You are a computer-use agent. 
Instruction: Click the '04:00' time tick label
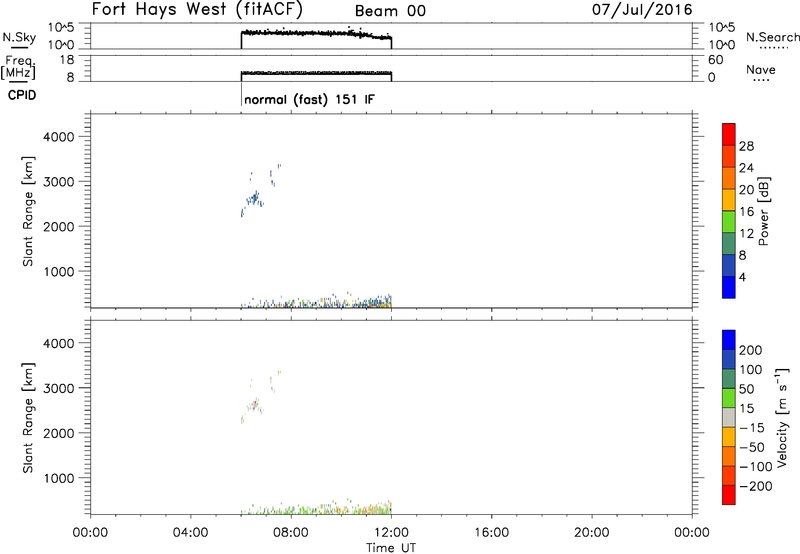point(190,533)
